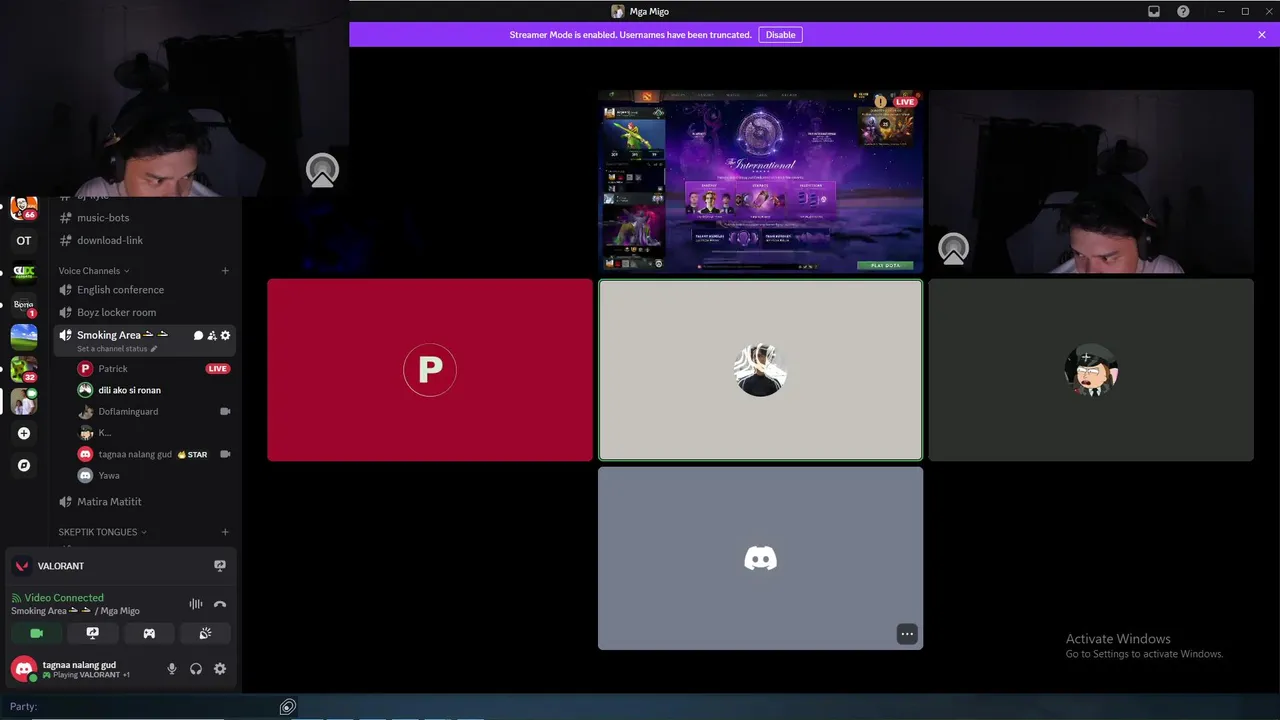Create channel in Voice Channels category

[225, 271]
